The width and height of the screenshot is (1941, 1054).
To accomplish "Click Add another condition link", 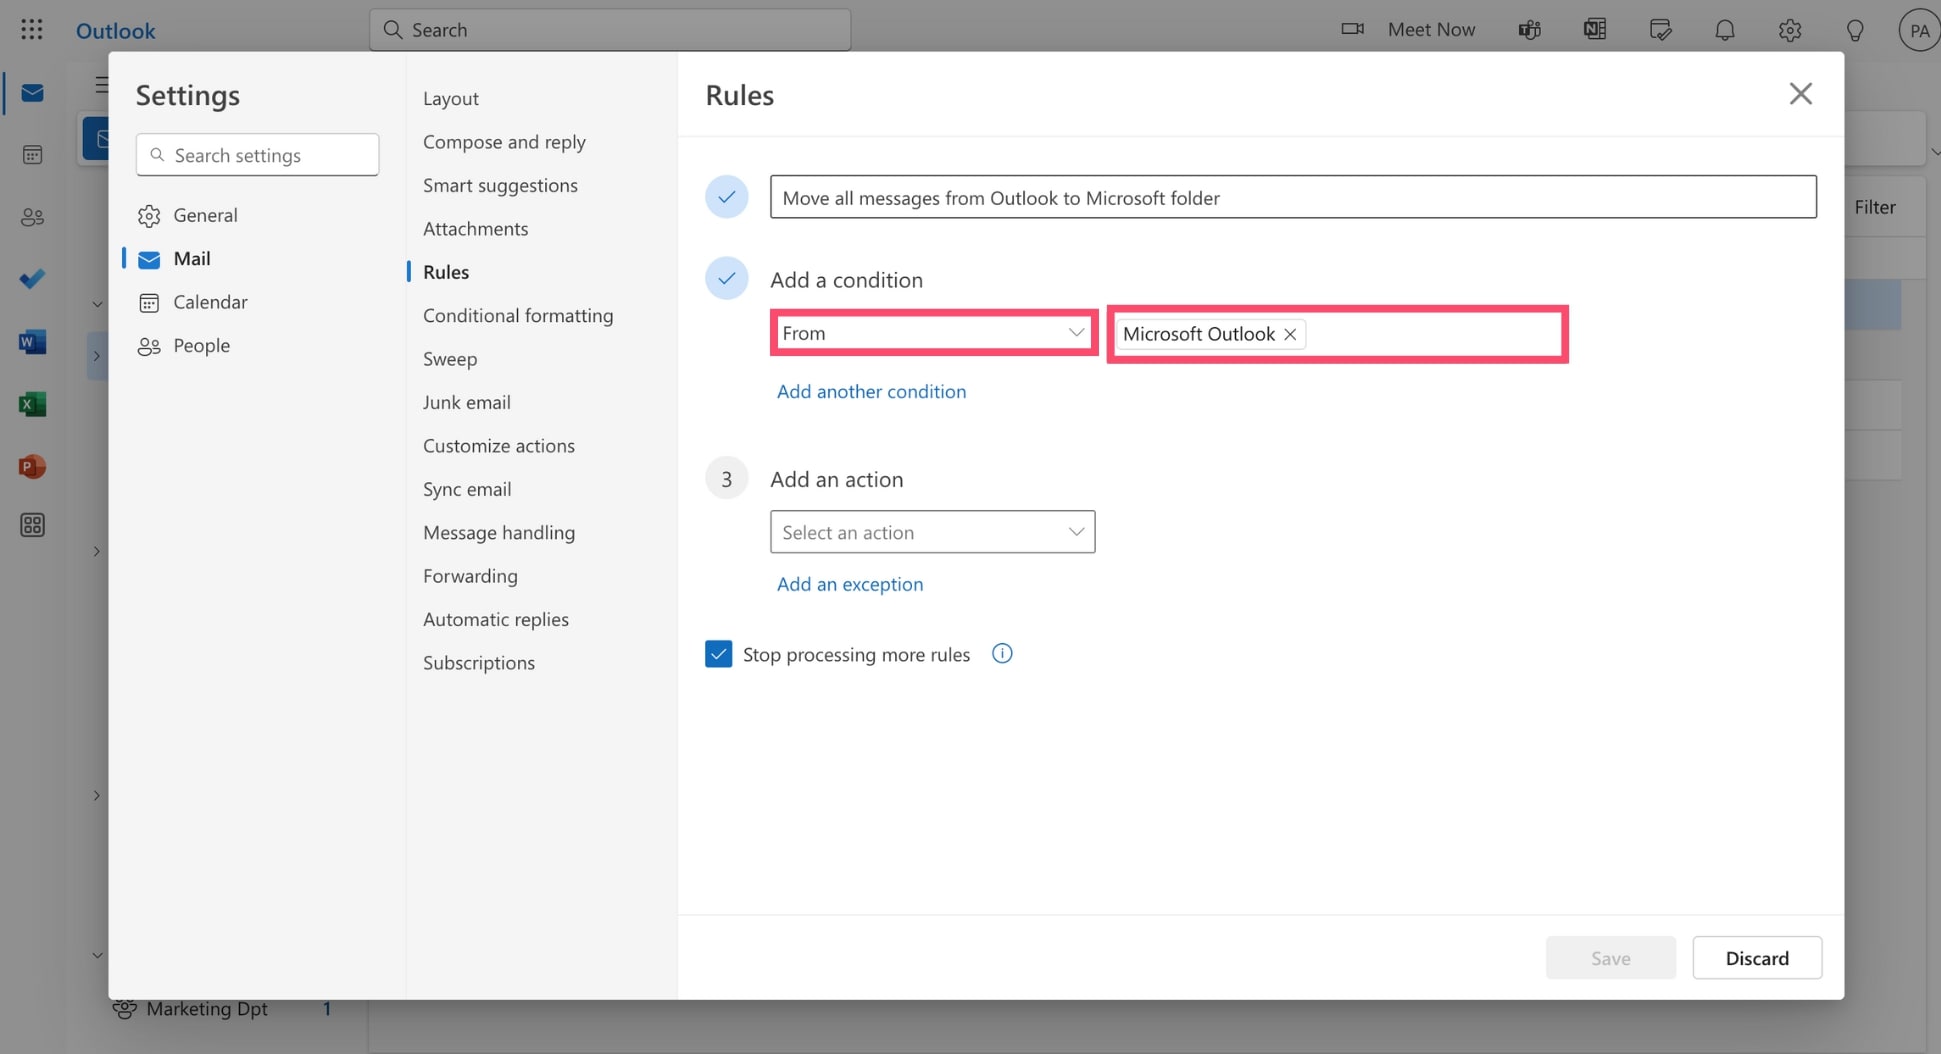I will pos(871,391).
